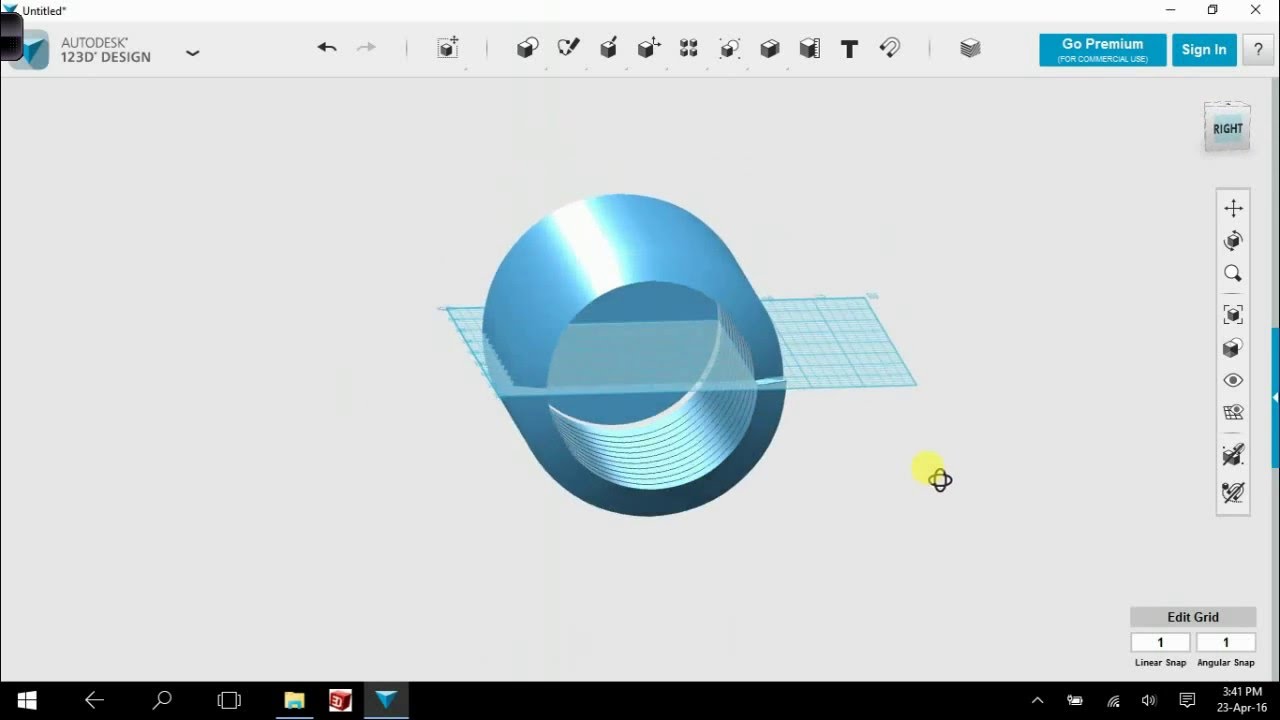Select the Orbit navigation tool
Image resolution: width=1280 pixels, height=720 pixels.
click(1233, 241)
